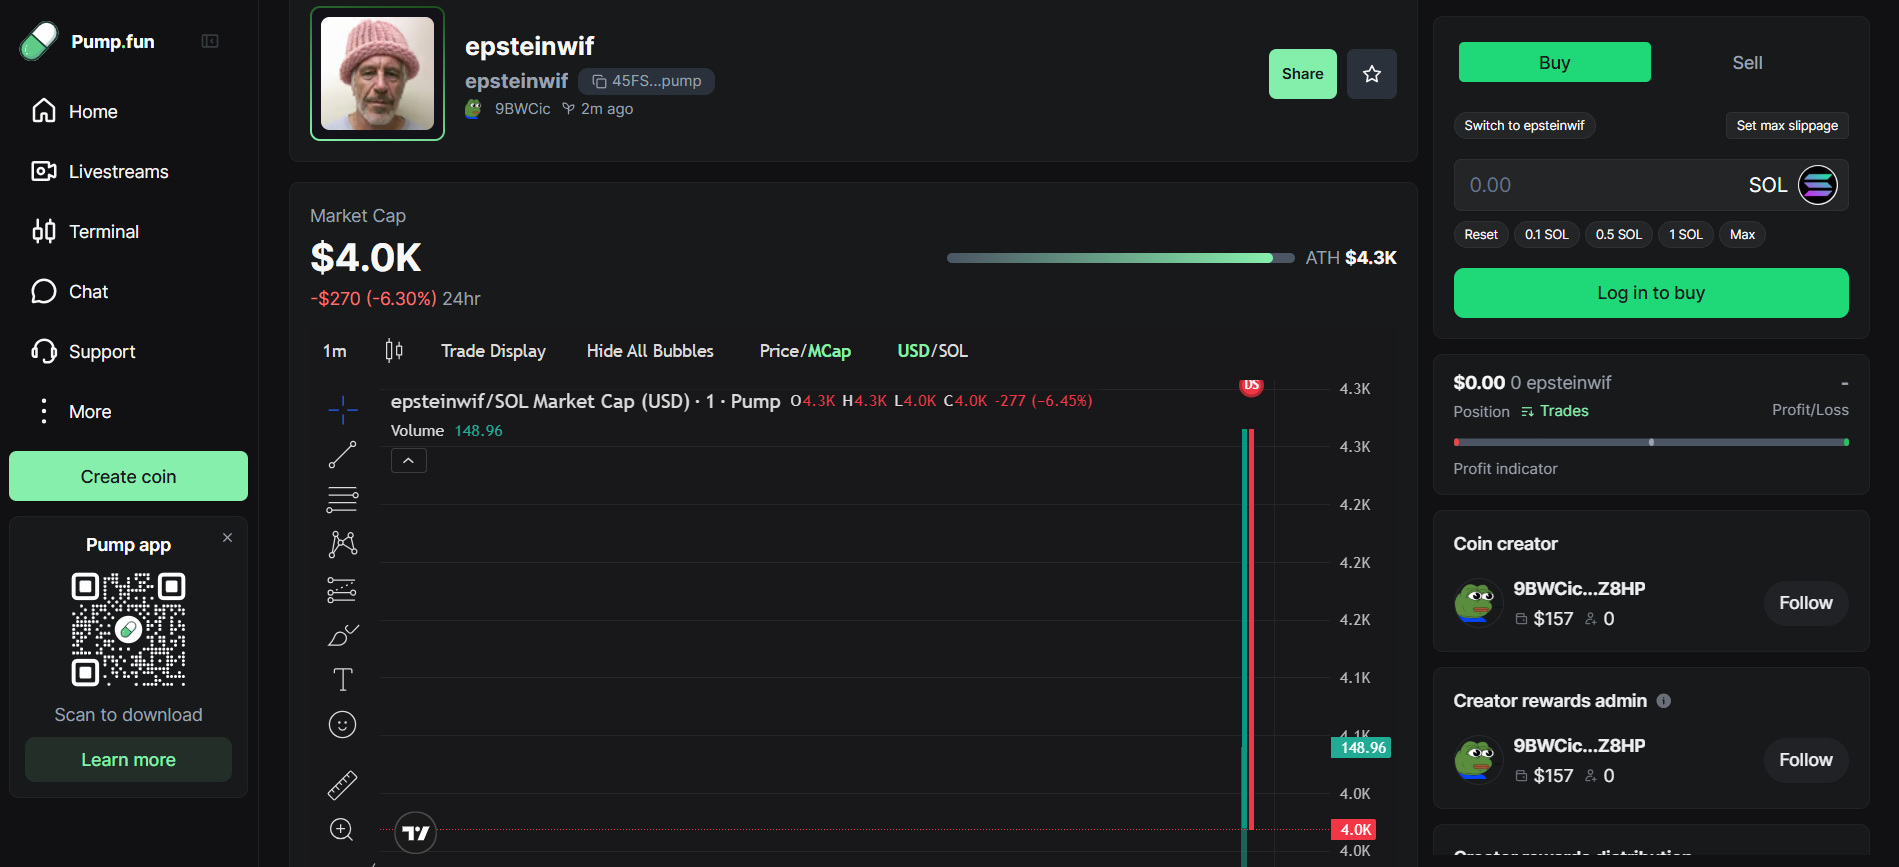Toggle Price/MCap chart mode
1899x867 pixels.
point(805,351)
